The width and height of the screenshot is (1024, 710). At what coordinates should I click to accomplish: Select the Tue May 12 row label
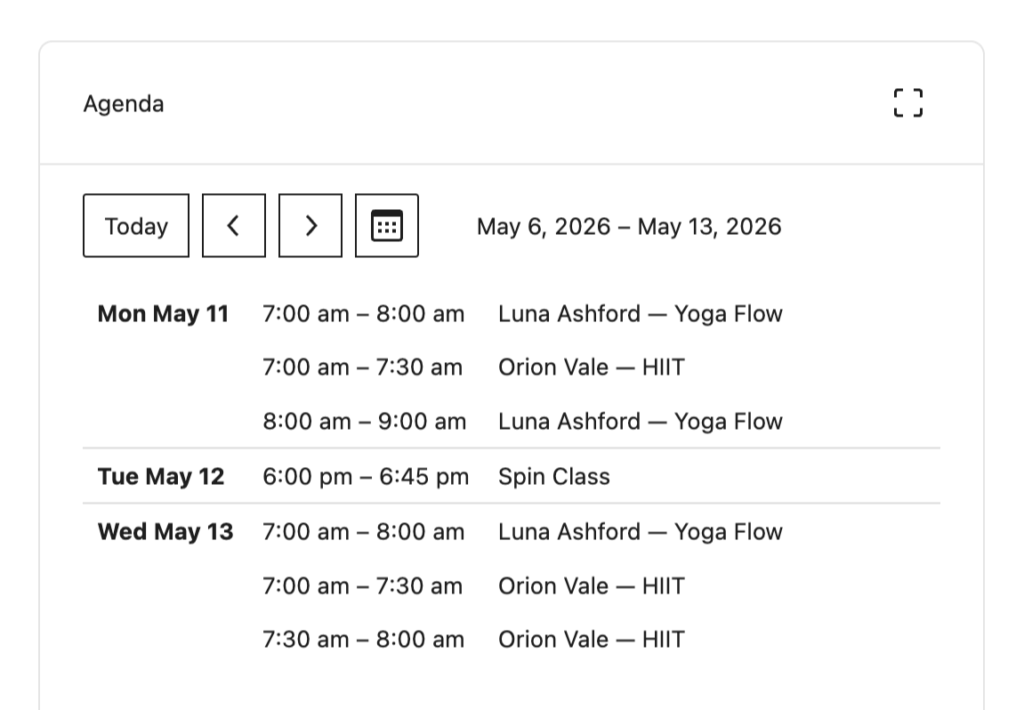pyautogui.click(x=160, y=476)
